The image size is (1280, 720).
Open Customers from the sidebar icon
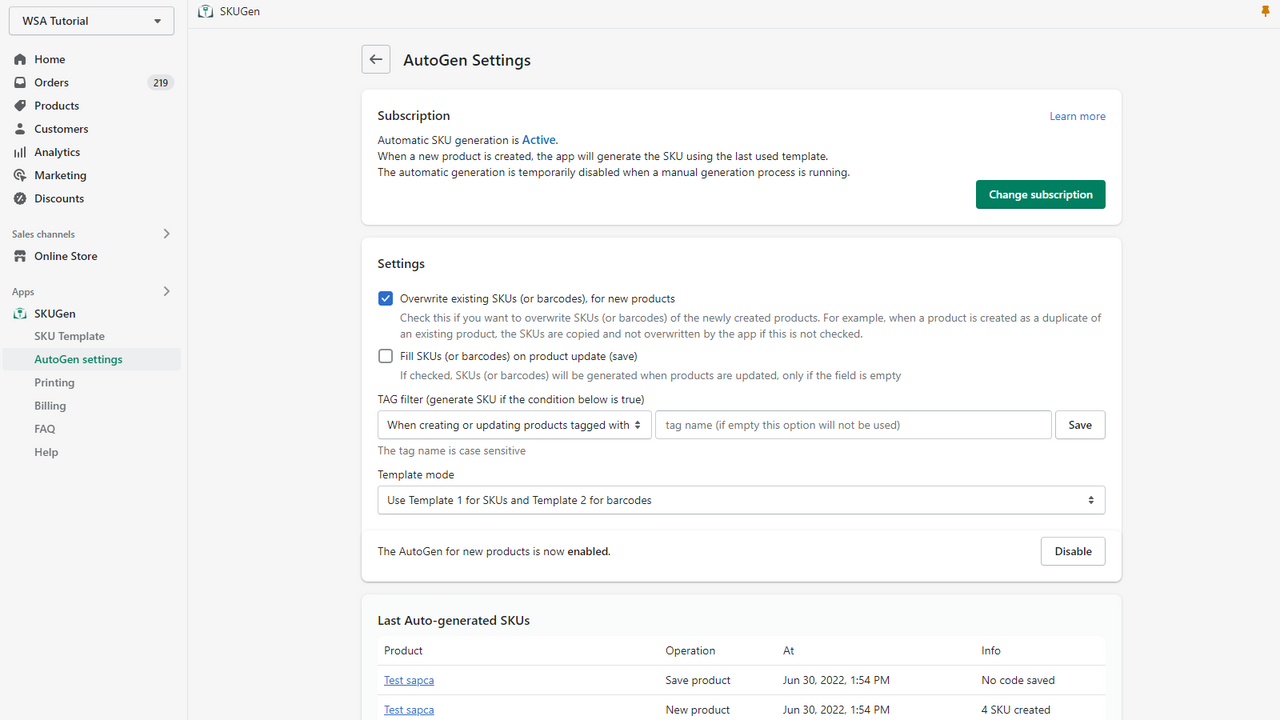coord(18,128)
